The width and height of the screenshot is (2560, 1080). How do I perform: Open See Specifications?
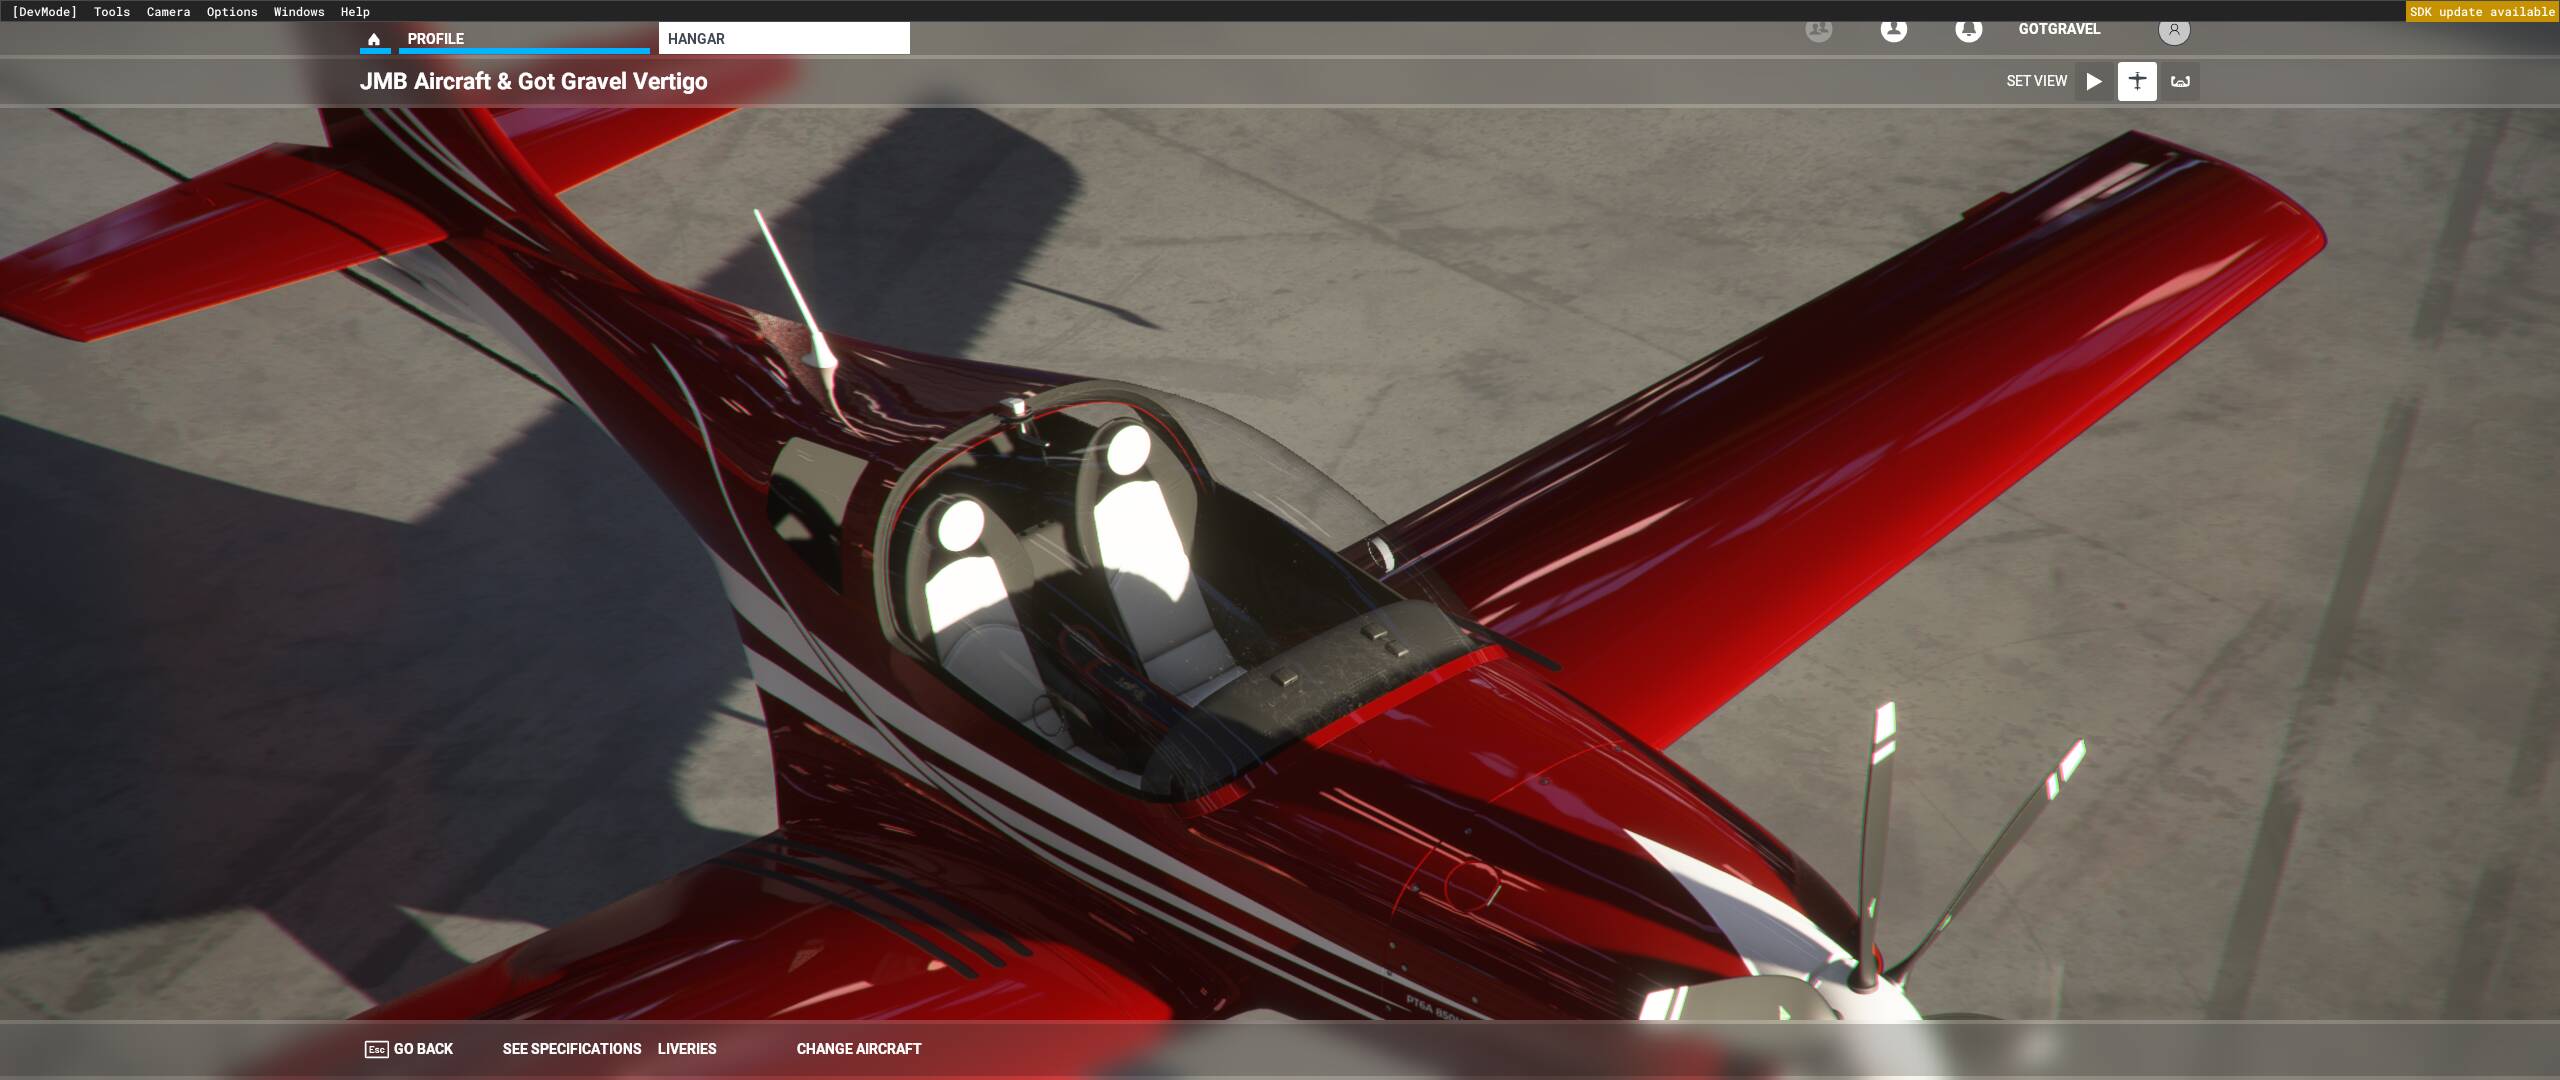(x=572, y=1049)
